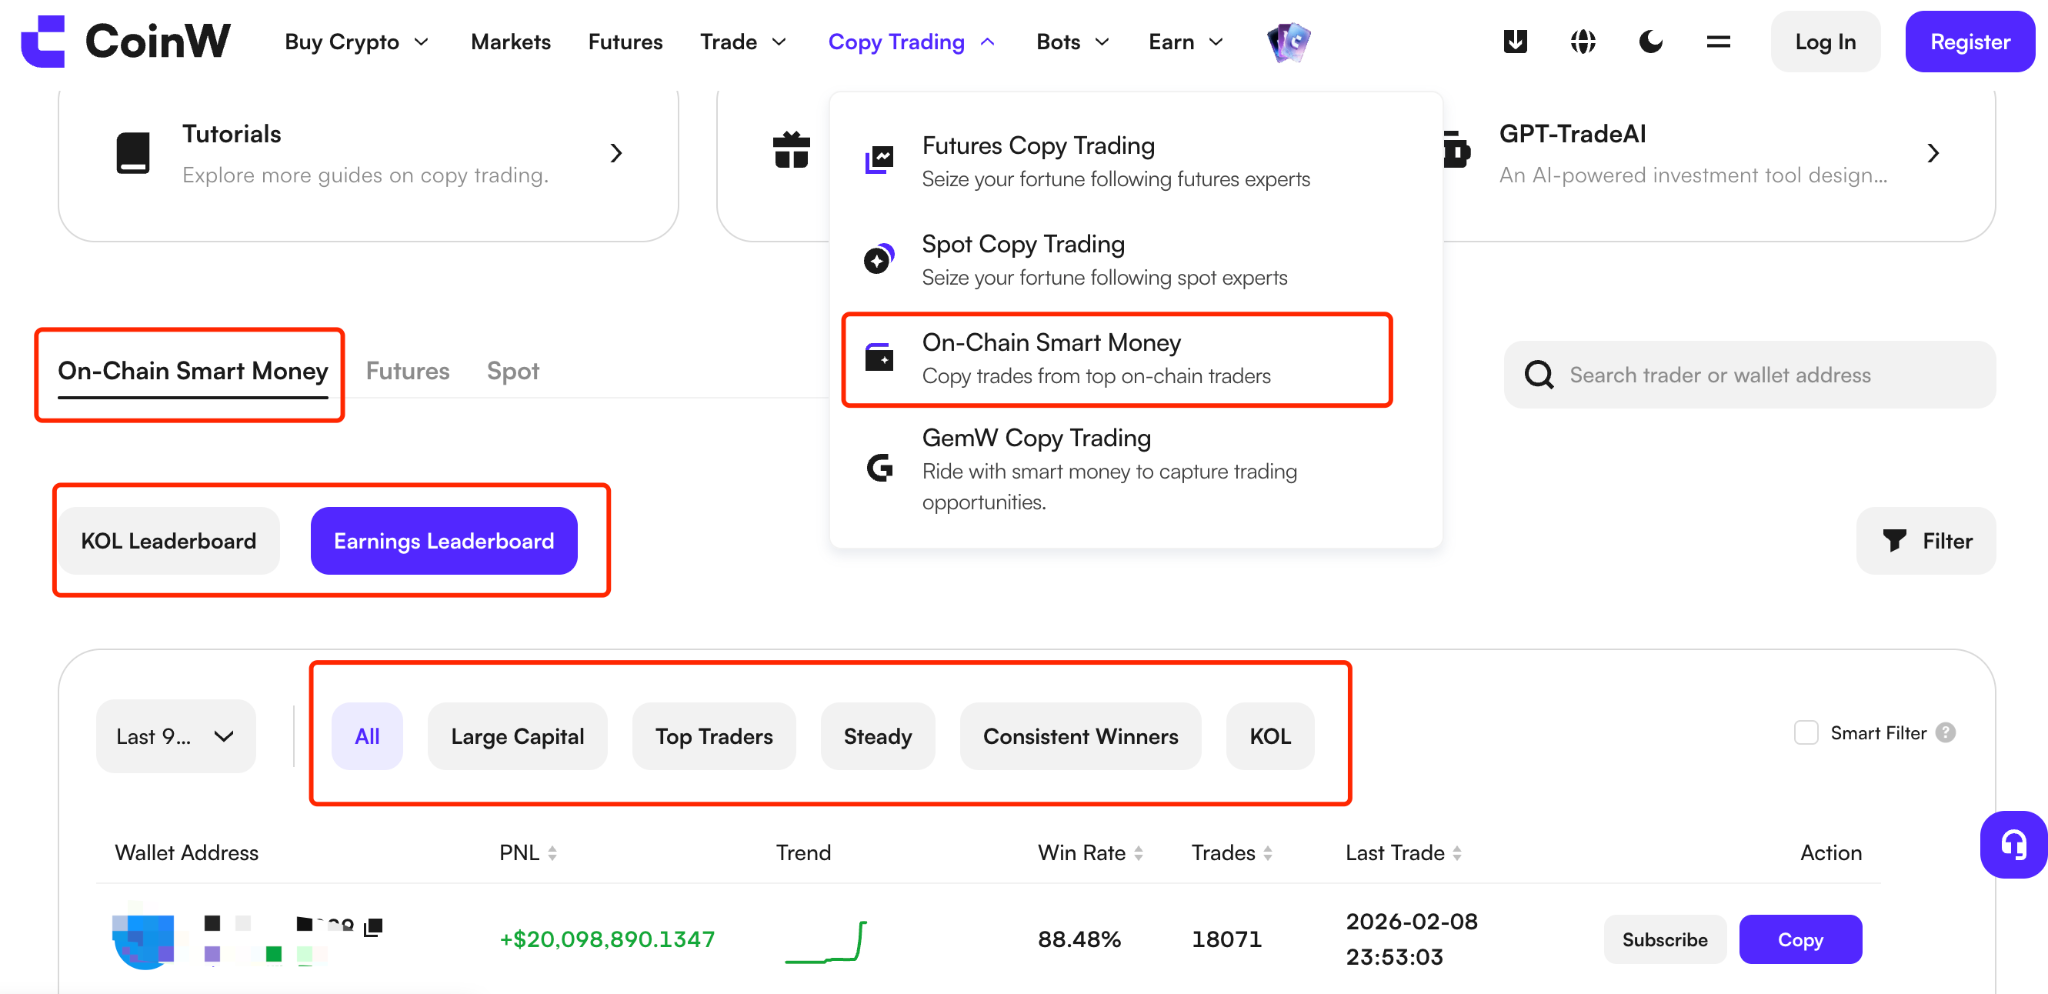Open GPT-TradeAI card chevron arrow
The image size is (2048, 994).
pos(1933,153)
